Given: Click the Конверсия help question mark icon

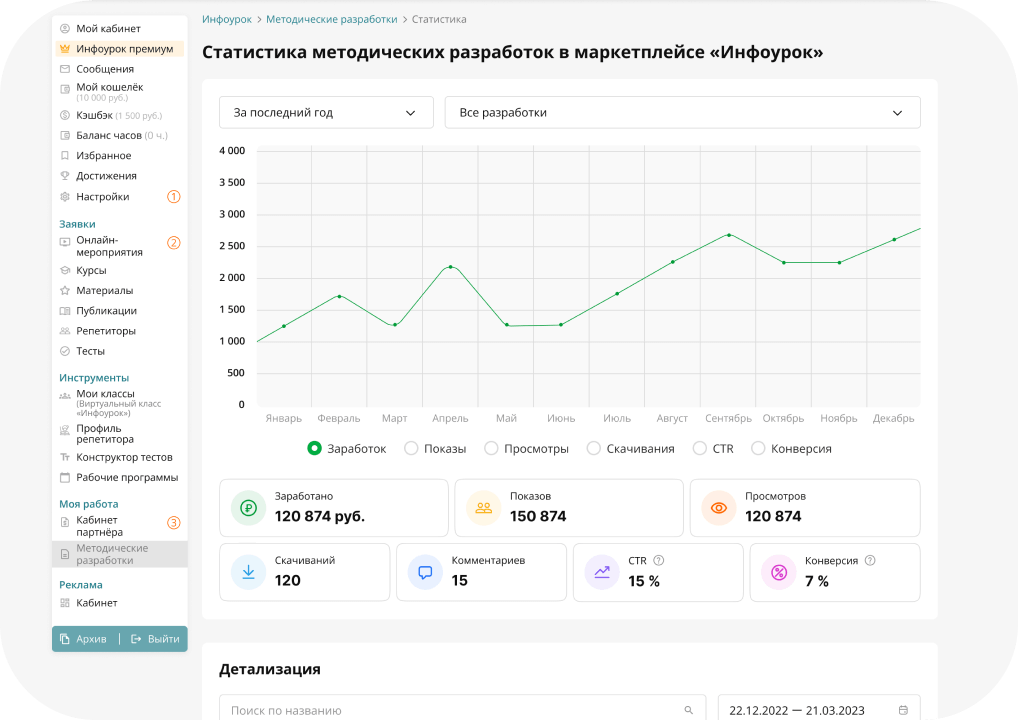Looking at the screenshot, I should click(x=870, y=561).
